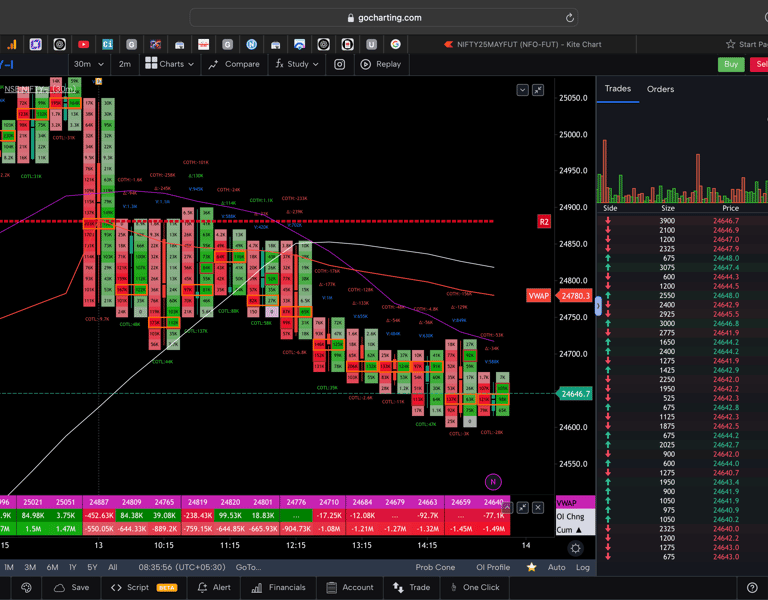Maximize the main chart pane

point(538,90)
